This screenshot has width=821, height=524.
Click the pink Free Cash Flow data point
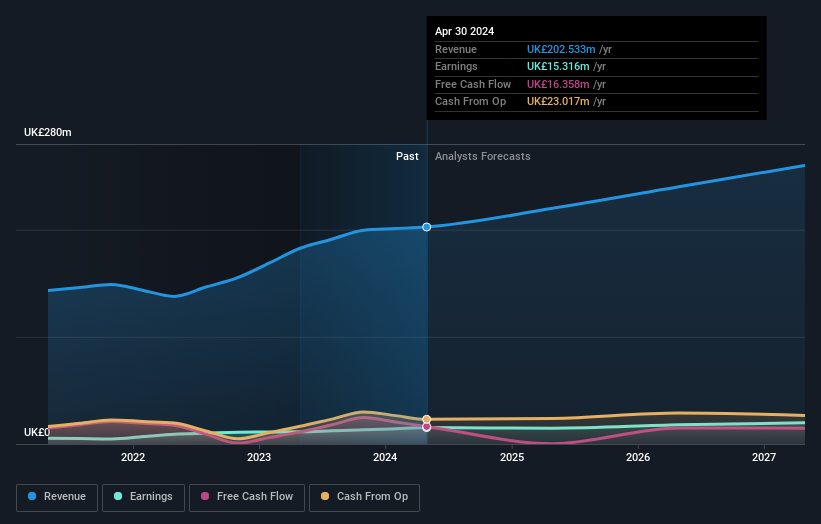pyautogui.click(x=427, y=427)
